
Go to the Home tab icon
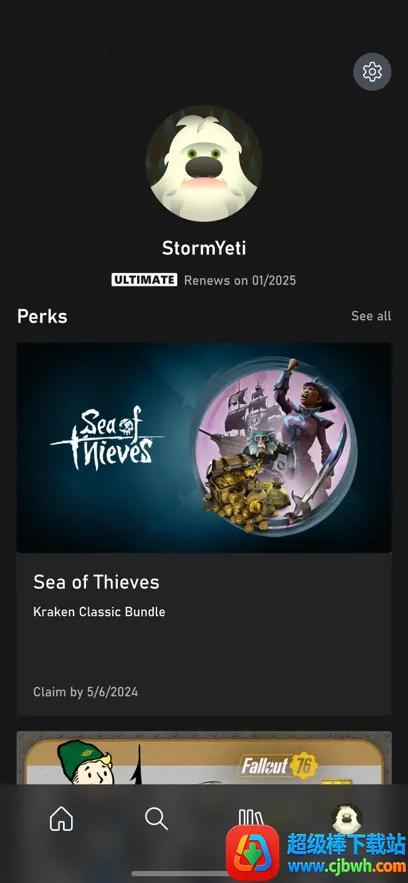tap(61, 818)
